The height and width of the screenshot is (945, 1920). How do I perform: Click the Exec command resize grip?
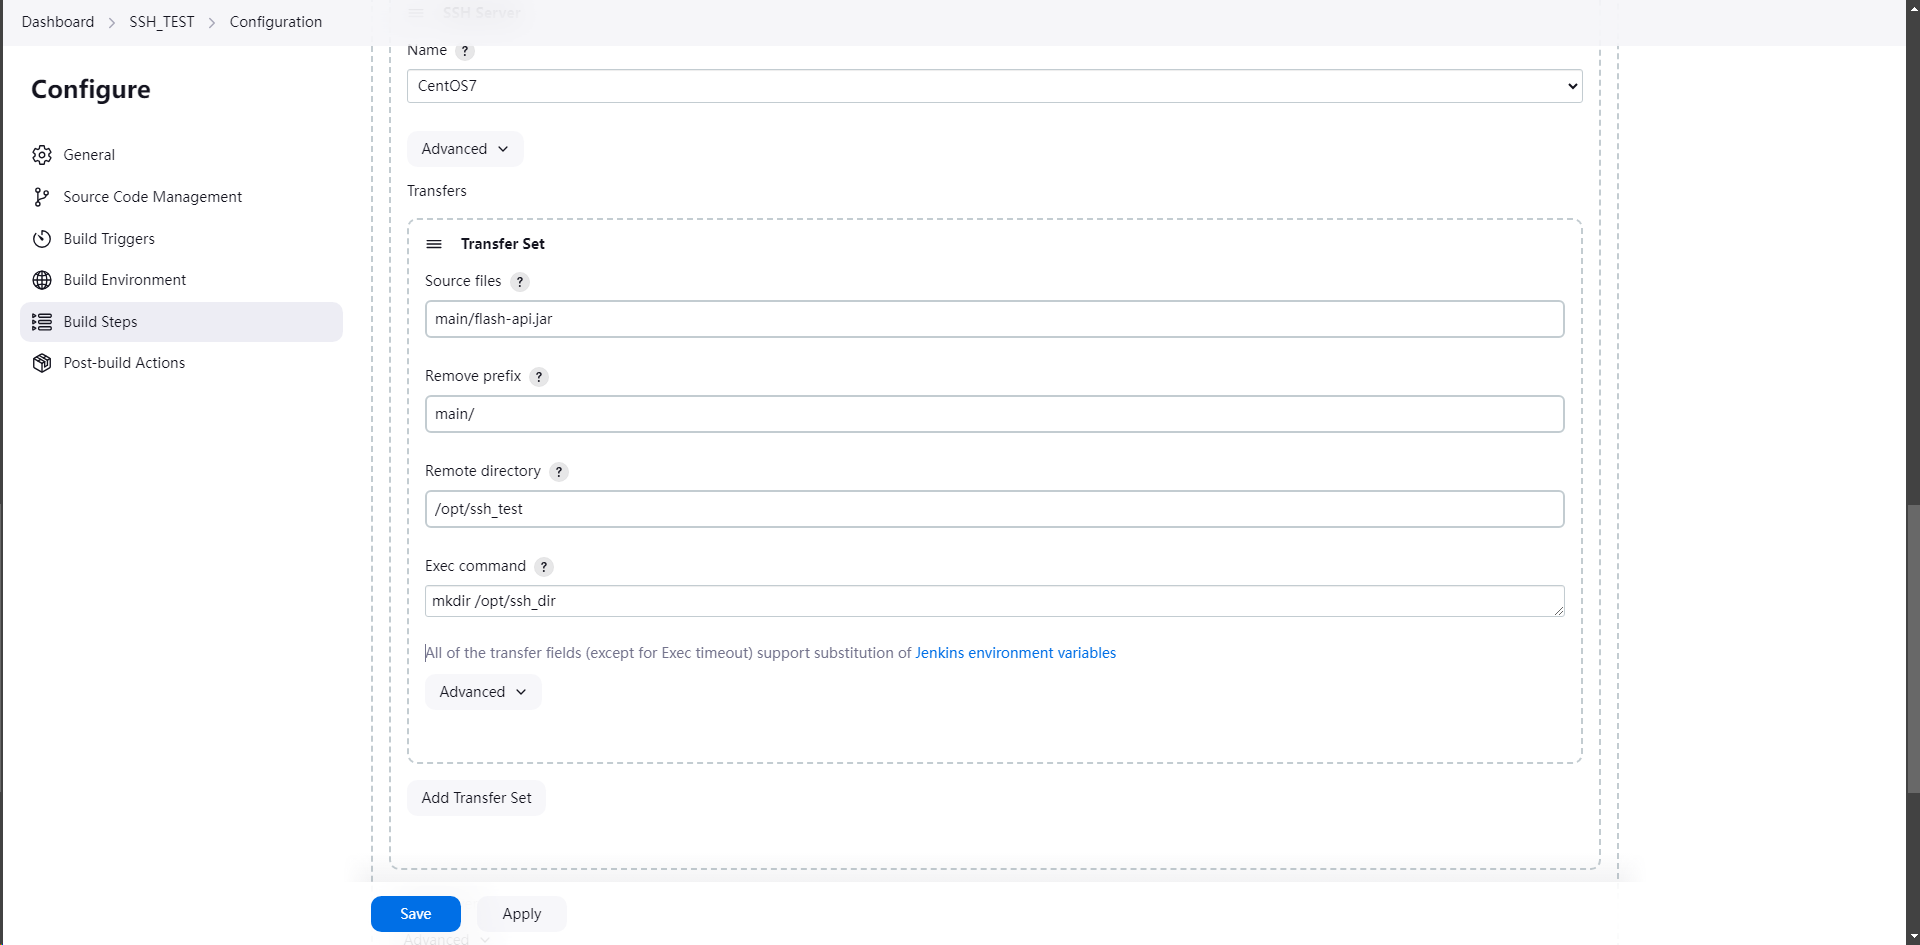click(x=1558, y=610)
